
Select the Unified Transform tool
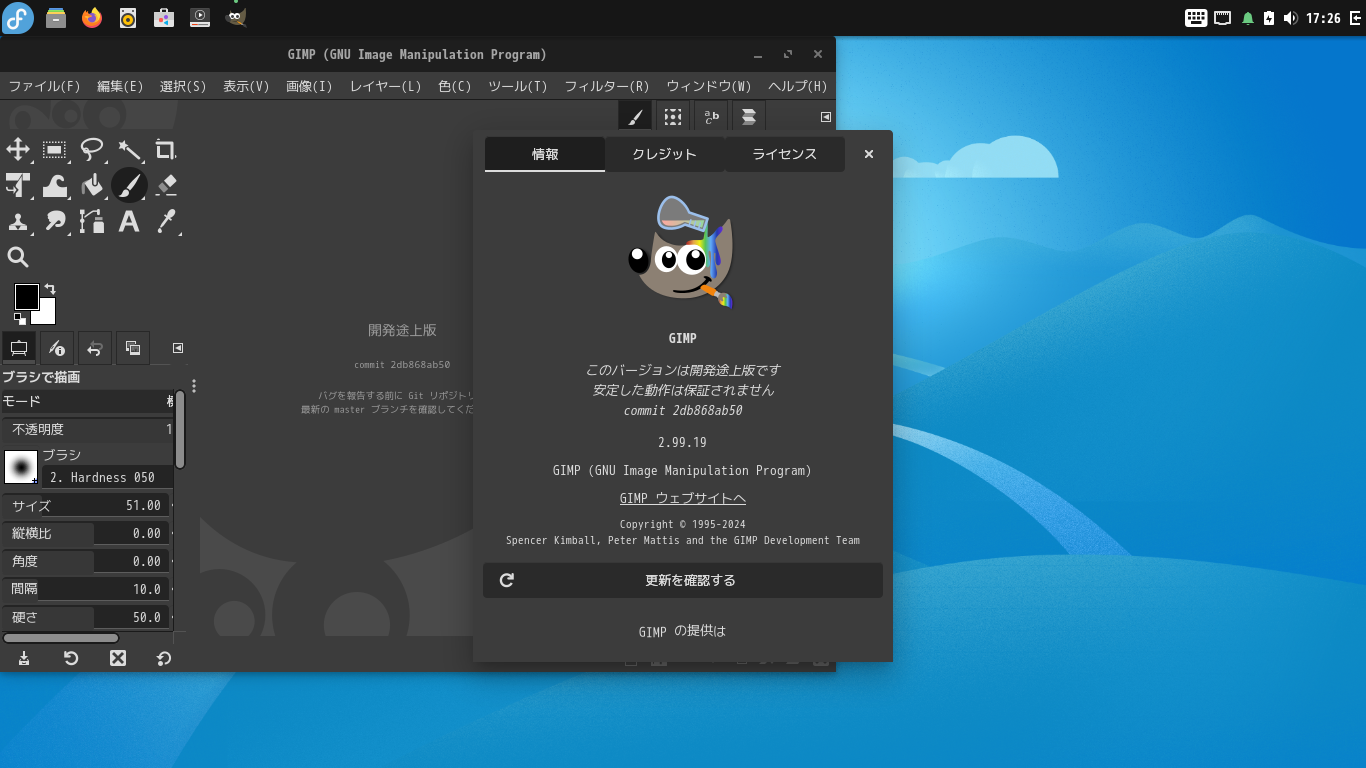(x=18, y=185)
